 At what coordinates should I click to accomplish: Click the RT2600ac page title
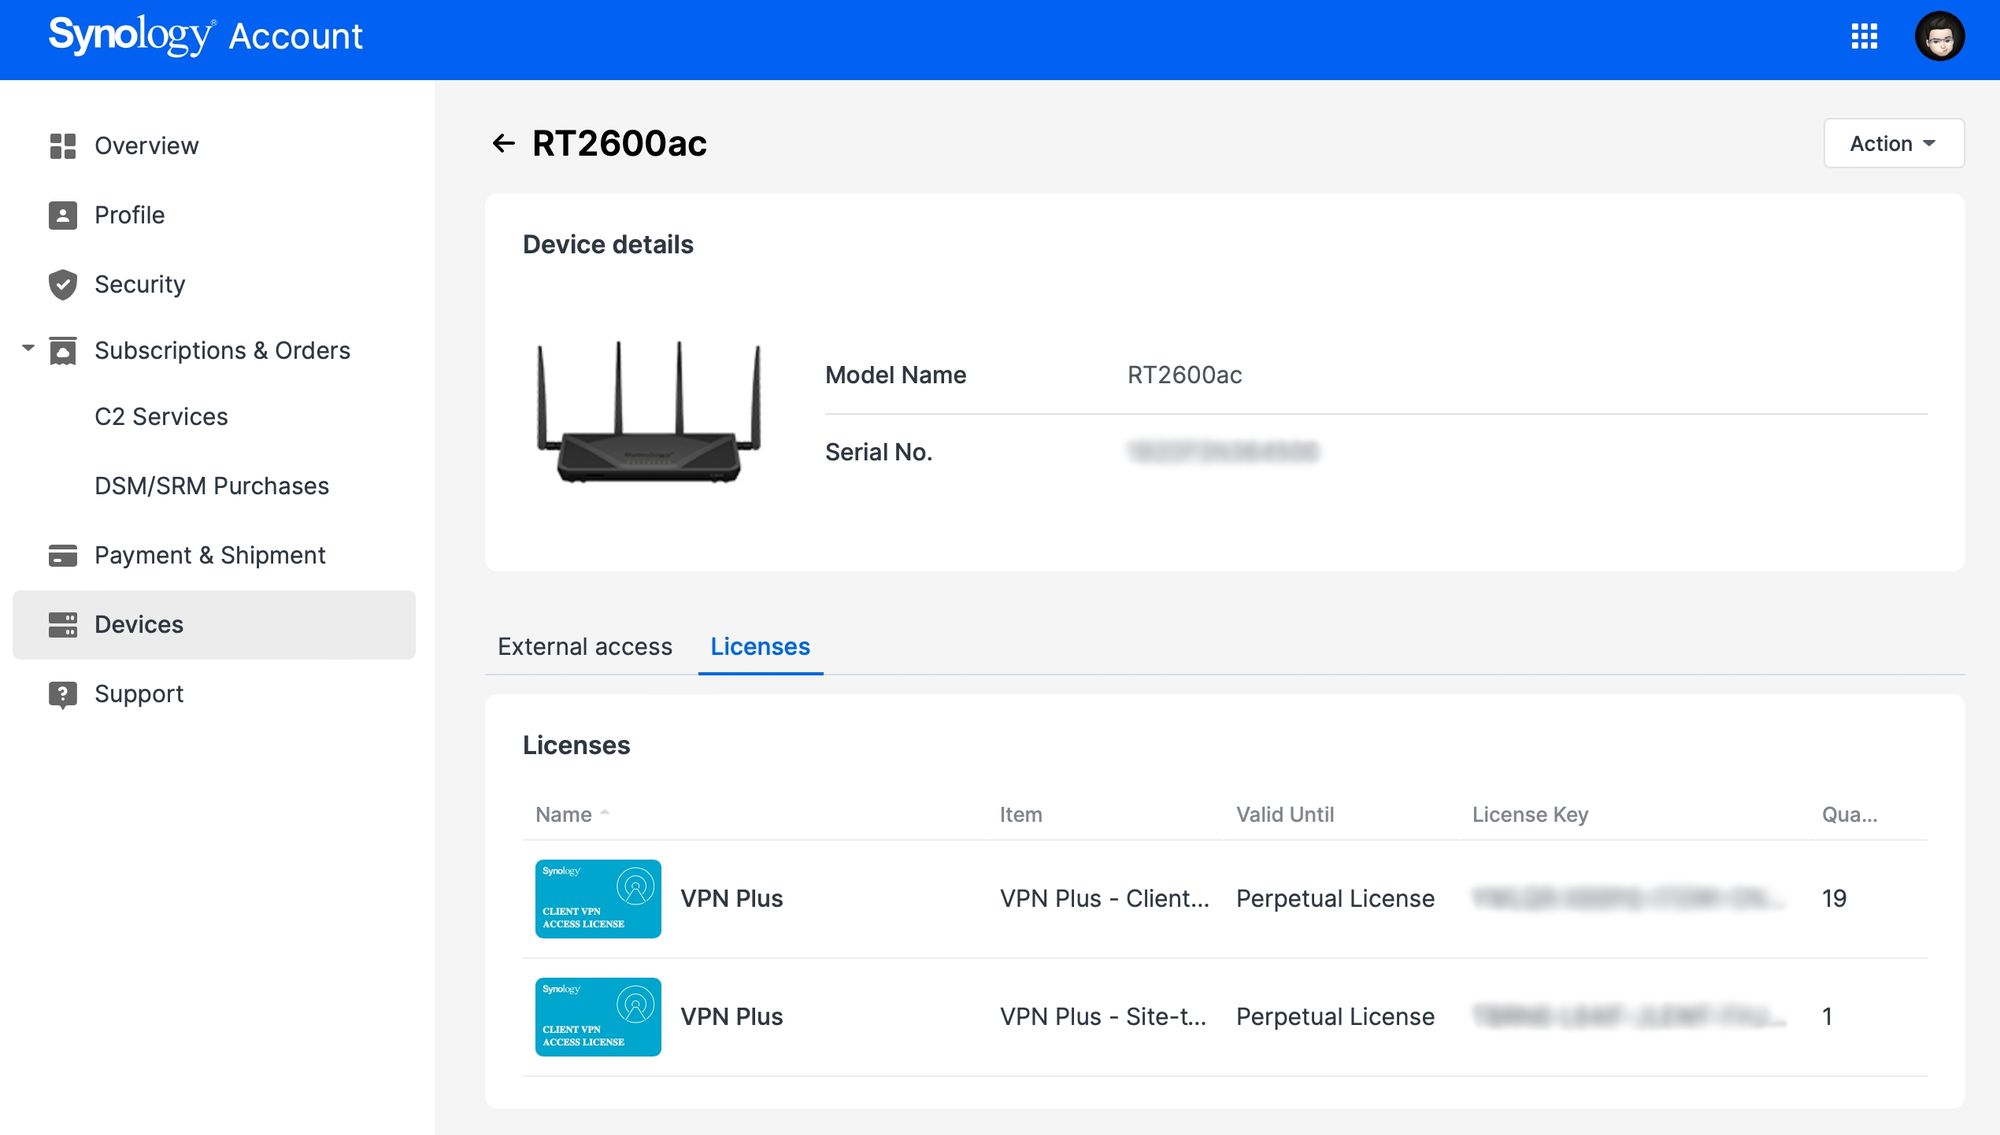619,143
